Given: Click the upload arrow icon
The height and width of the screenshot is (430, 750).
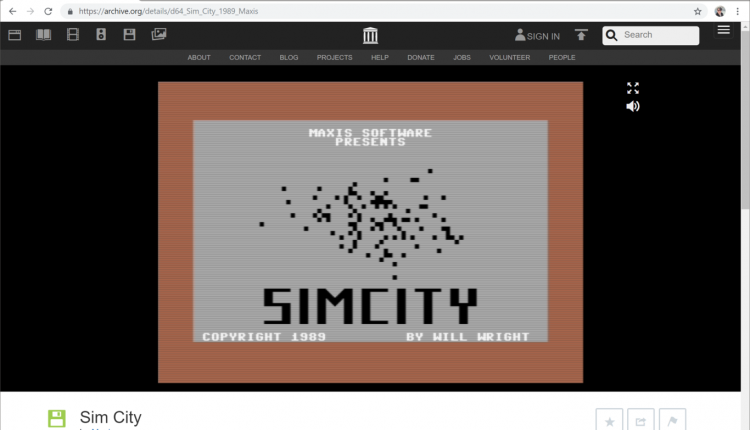Looking at the screenshot, I should pyautogui.click(x=582, y=35).
